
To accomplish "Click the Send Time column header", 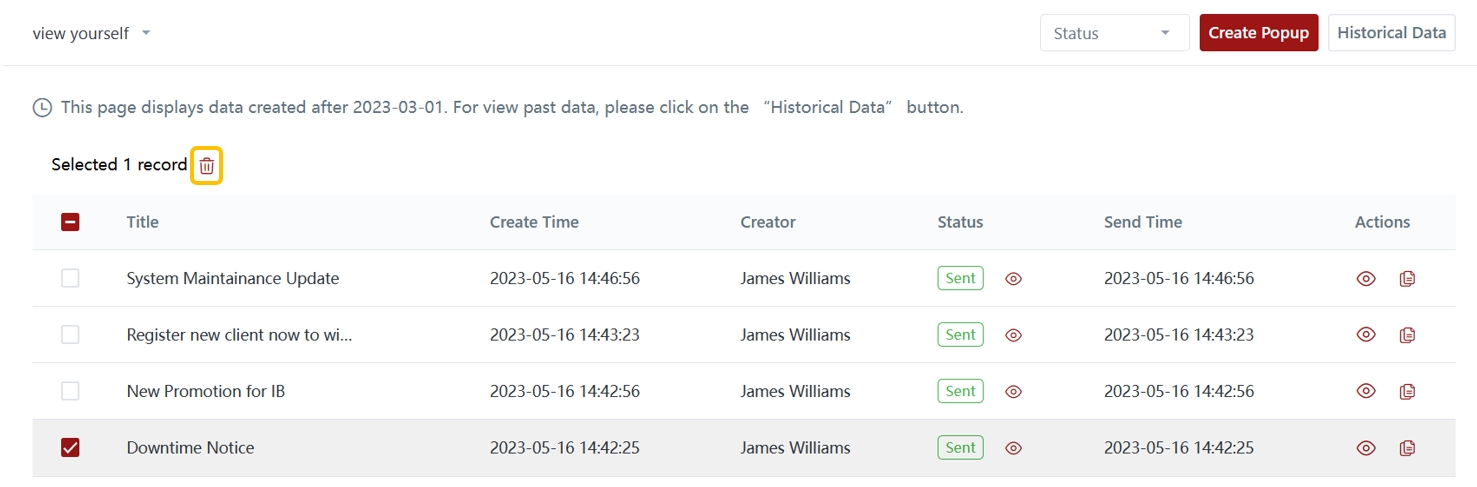I will pyautogui.click(x=1142, y=222).
